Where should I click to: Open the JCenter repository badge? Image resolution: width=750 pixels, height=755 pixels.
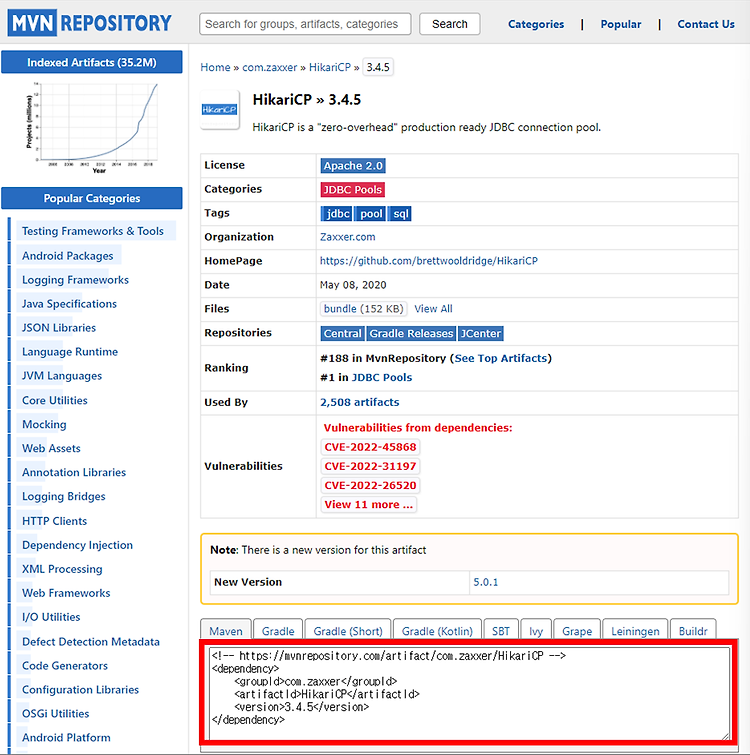480,333
